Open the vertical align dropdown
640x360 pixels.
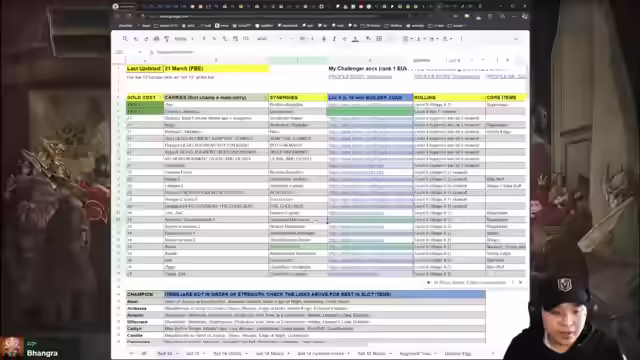pyautogui.click(x=420, y=39)
